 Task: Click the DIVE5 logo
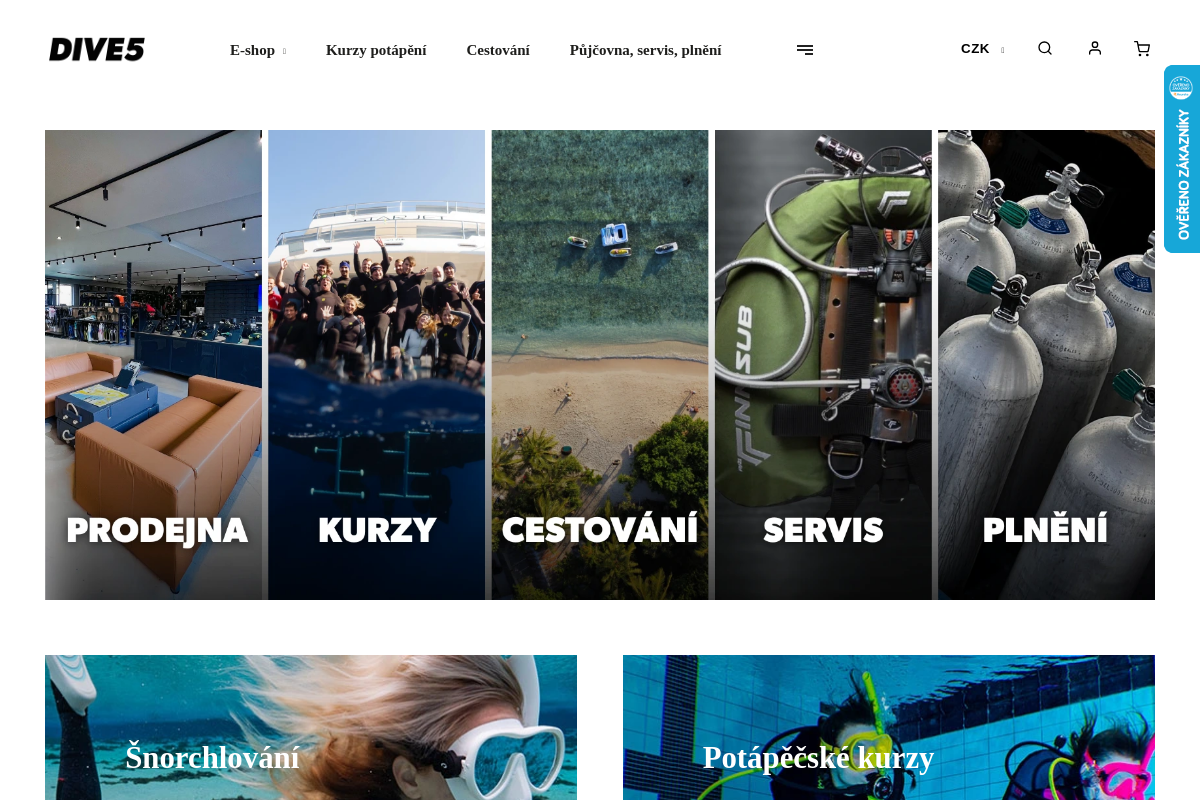pyautogui.click(x=97, y=50)
